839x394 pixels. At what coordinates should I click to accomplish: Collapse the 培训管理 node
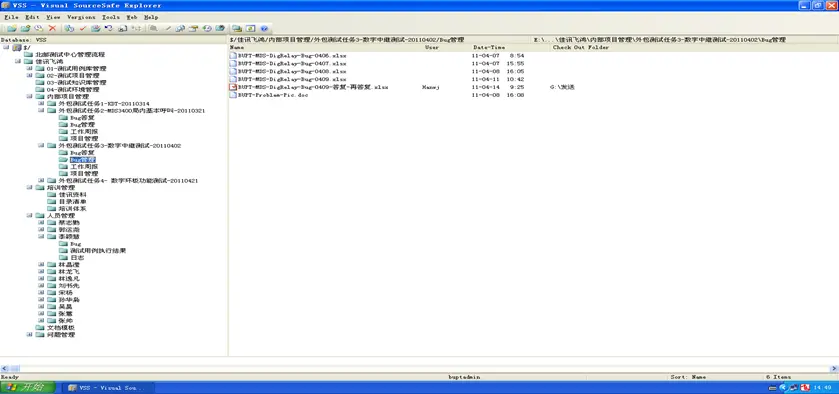pos(29,187)
